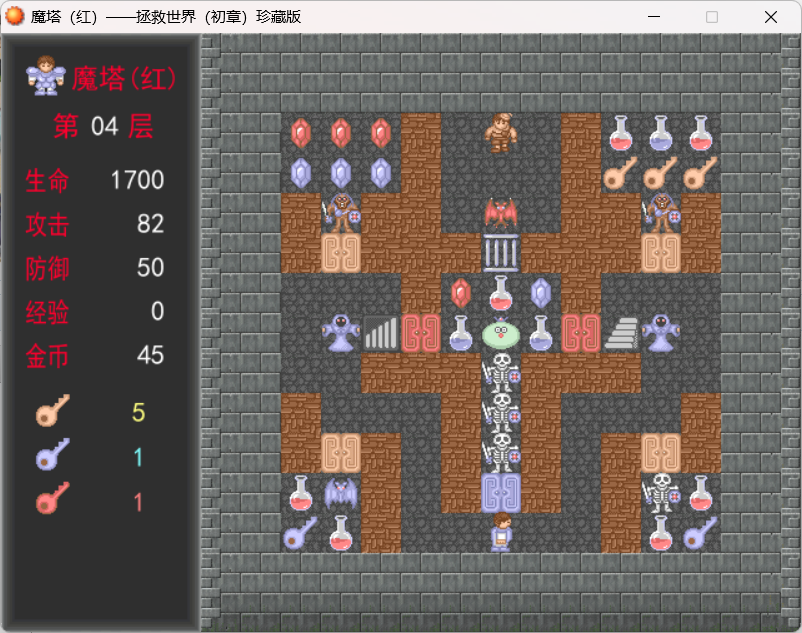Click rightmost red potion in top-right room
Viewport: 802px width, 633px height.
pos(700,133)
